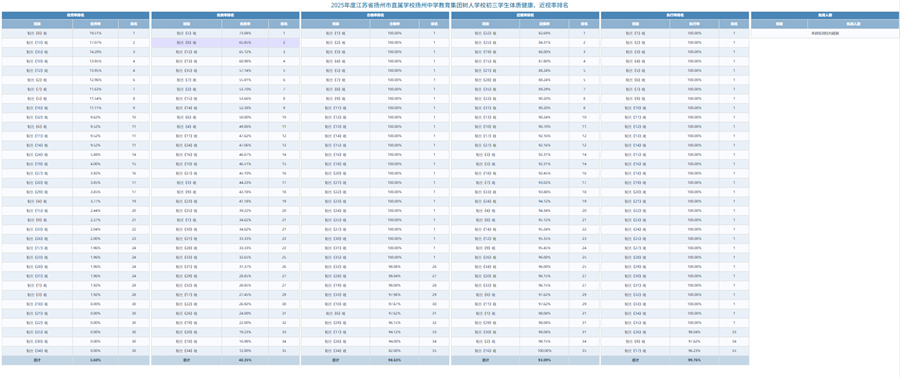Select the 12.00% rate cell
The height and width of the screenshot is (378, 900).
point(245,350)
